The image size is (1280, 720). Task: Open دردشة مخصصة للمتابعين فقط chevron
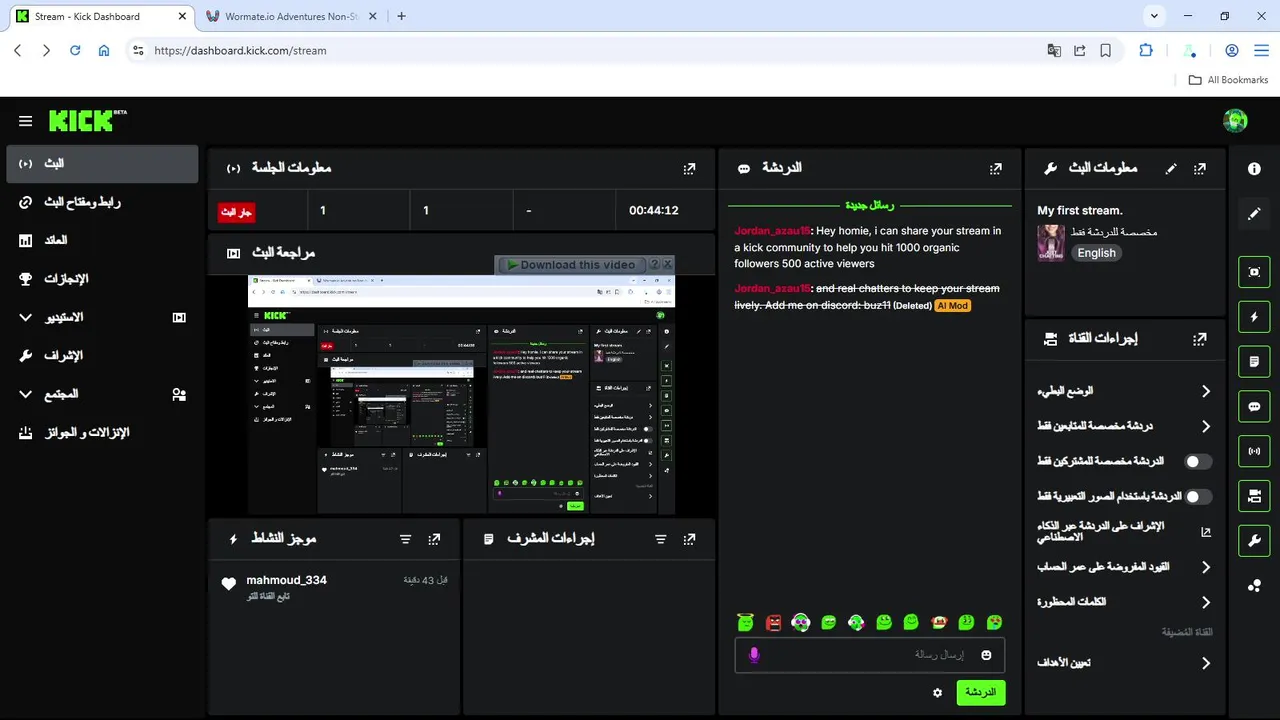pyautogui.click(x=1206, y=426)
